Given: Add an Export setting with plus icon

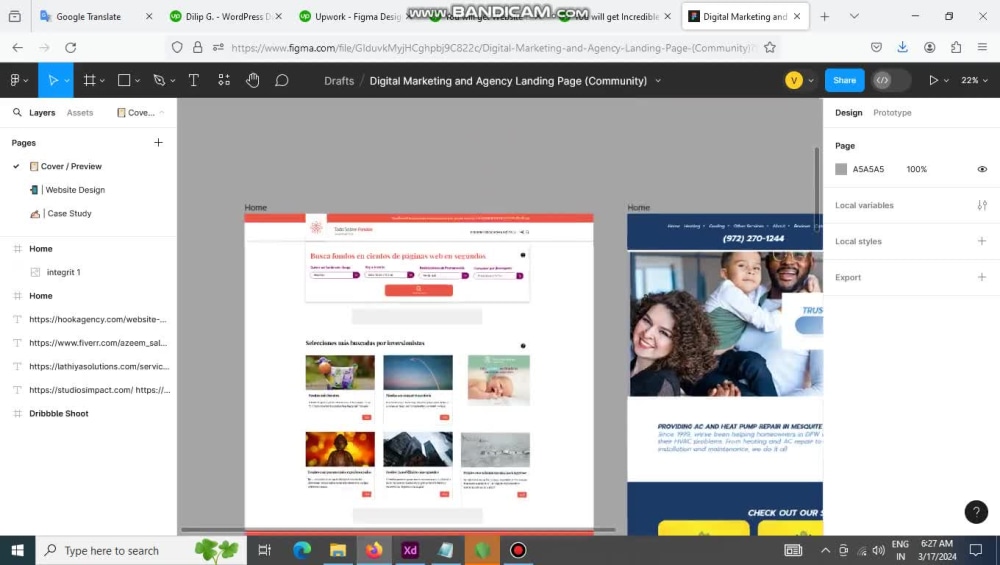Looking at the screenshot, I should tap(982, 277).
